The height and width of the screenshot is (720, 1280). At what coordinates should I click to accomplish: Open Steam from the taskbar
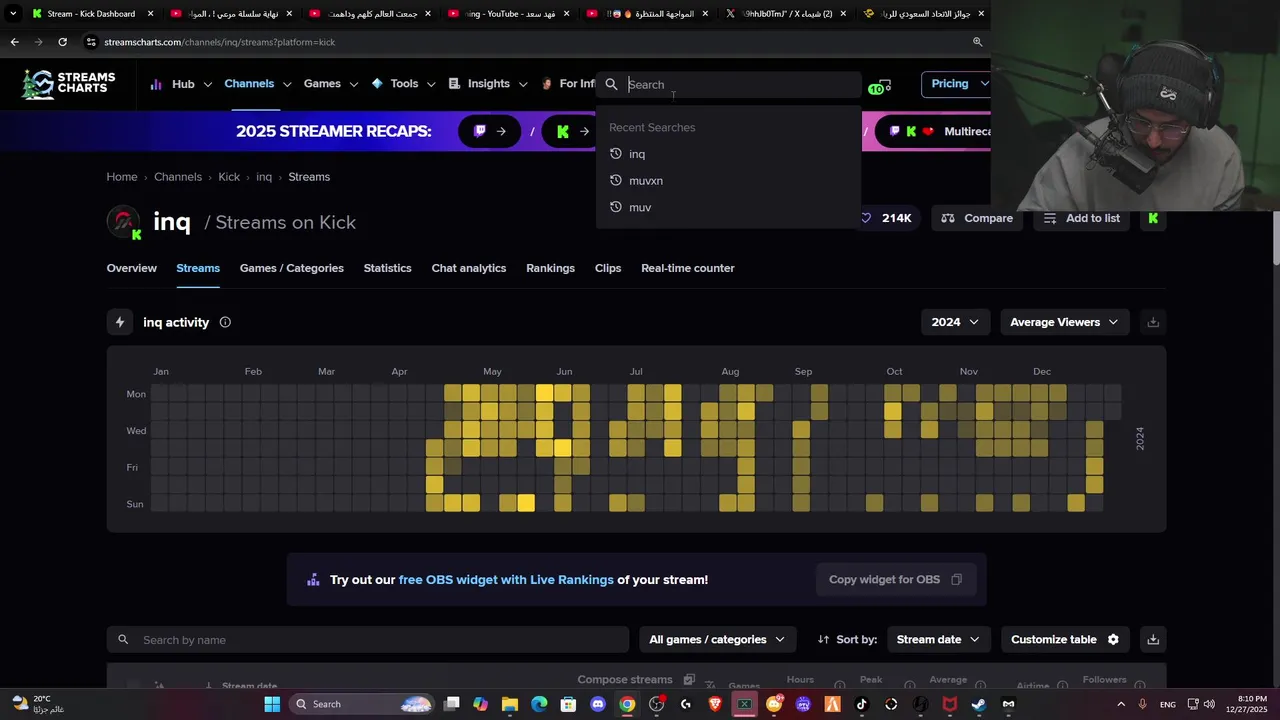[x=978, y=704]
